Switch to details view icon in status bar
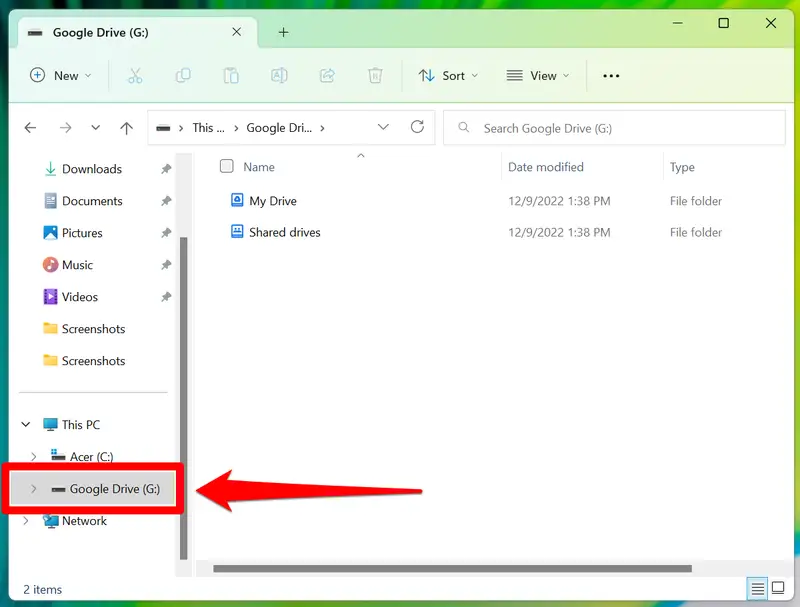The image size is (800, 607). click(757, 589)
